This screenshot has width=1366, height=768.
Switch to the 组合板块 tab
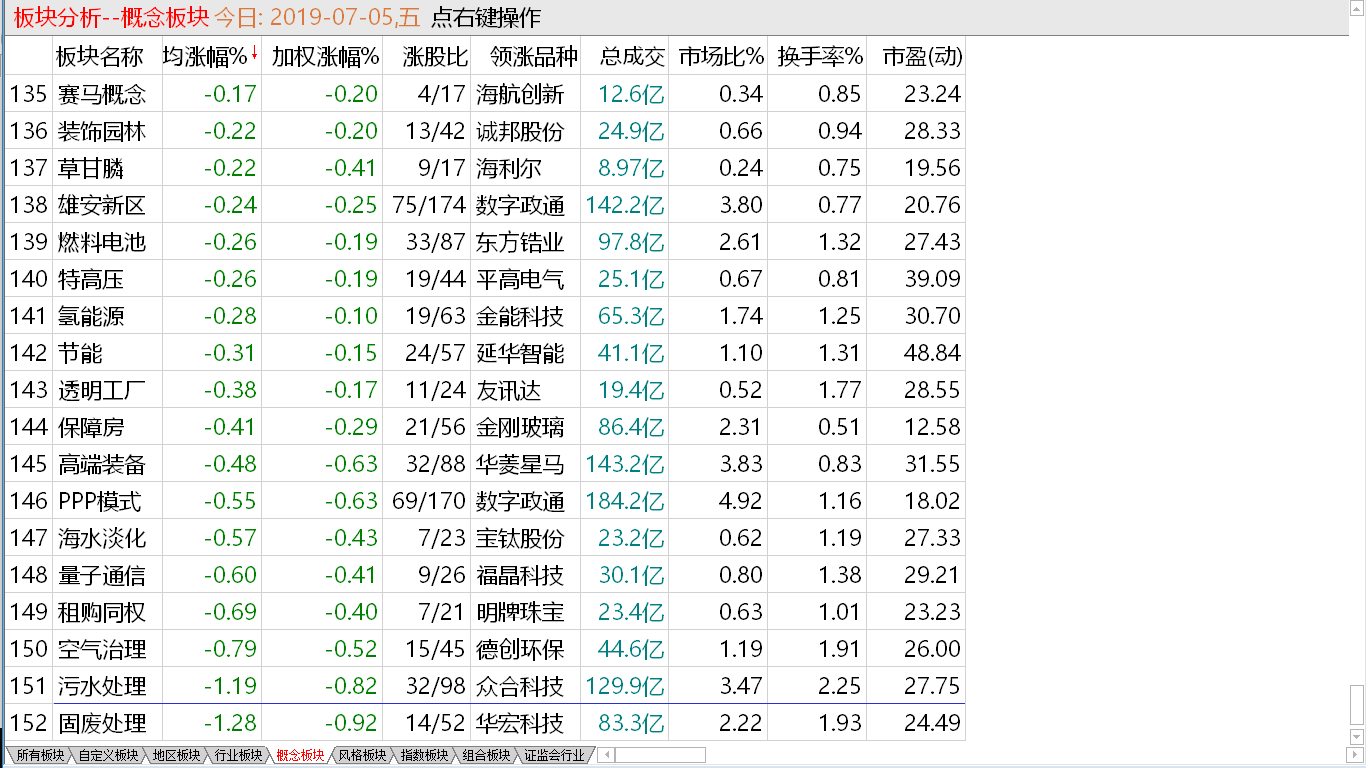pos(486,756)
